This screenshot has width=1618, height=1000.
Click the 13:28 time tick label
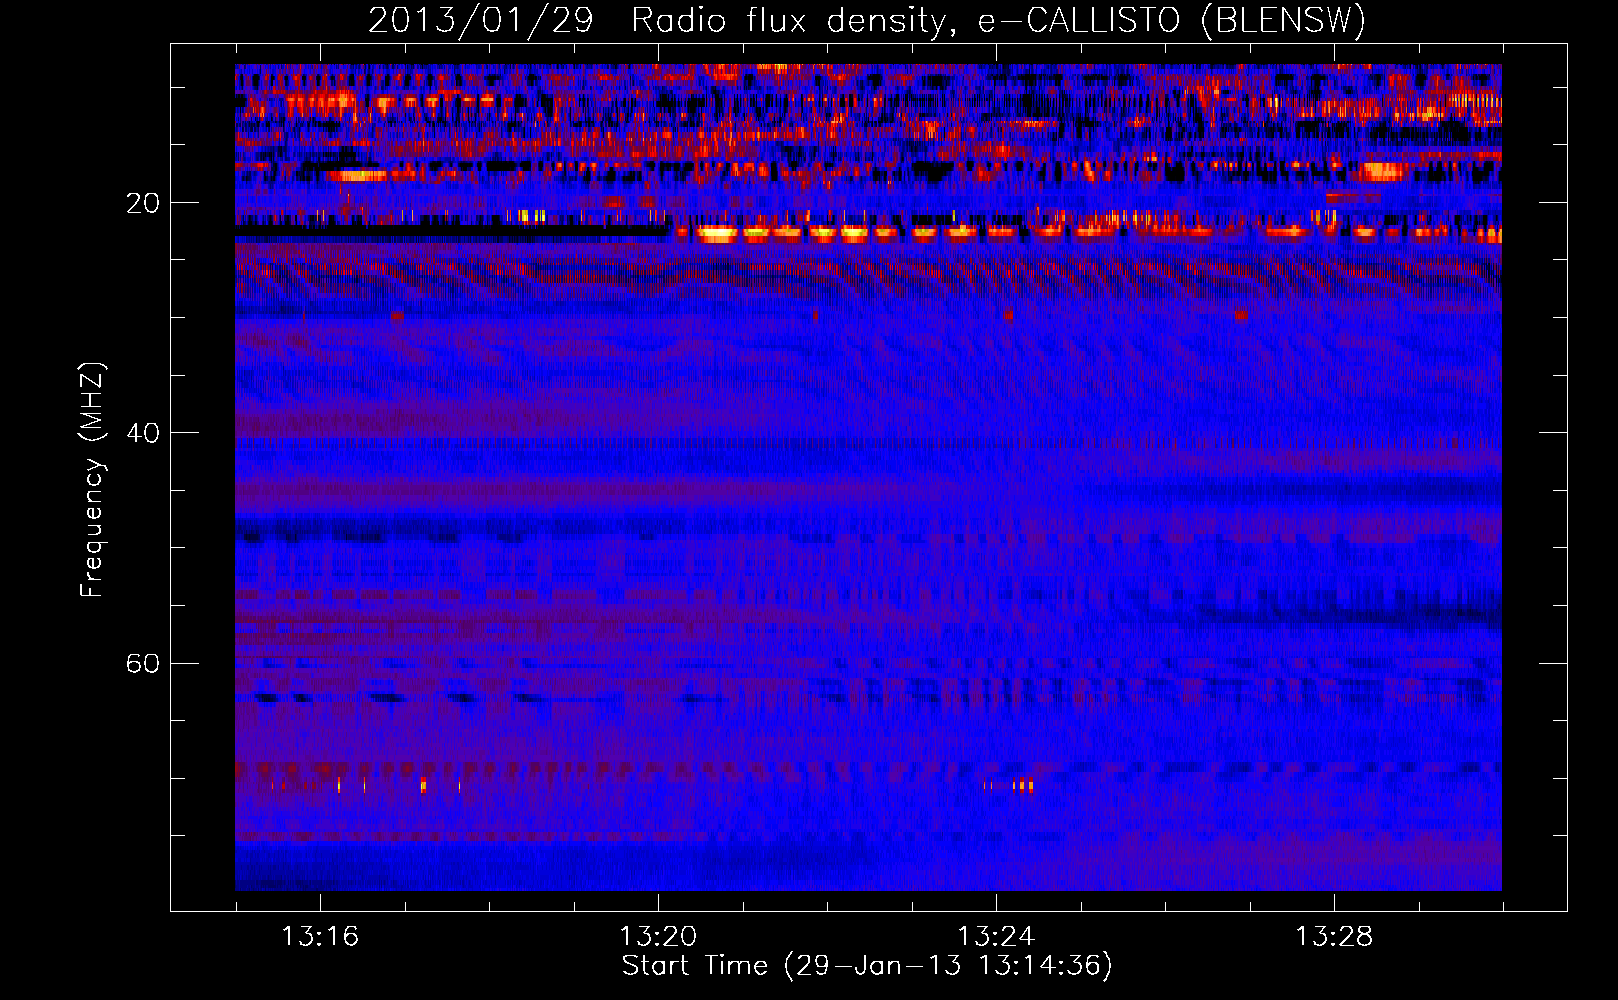pos(1334,937)
